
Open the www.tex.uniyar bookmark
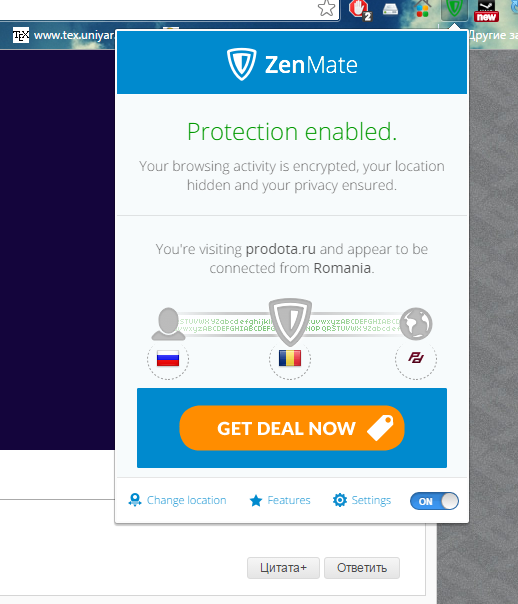tap(64, 35)
